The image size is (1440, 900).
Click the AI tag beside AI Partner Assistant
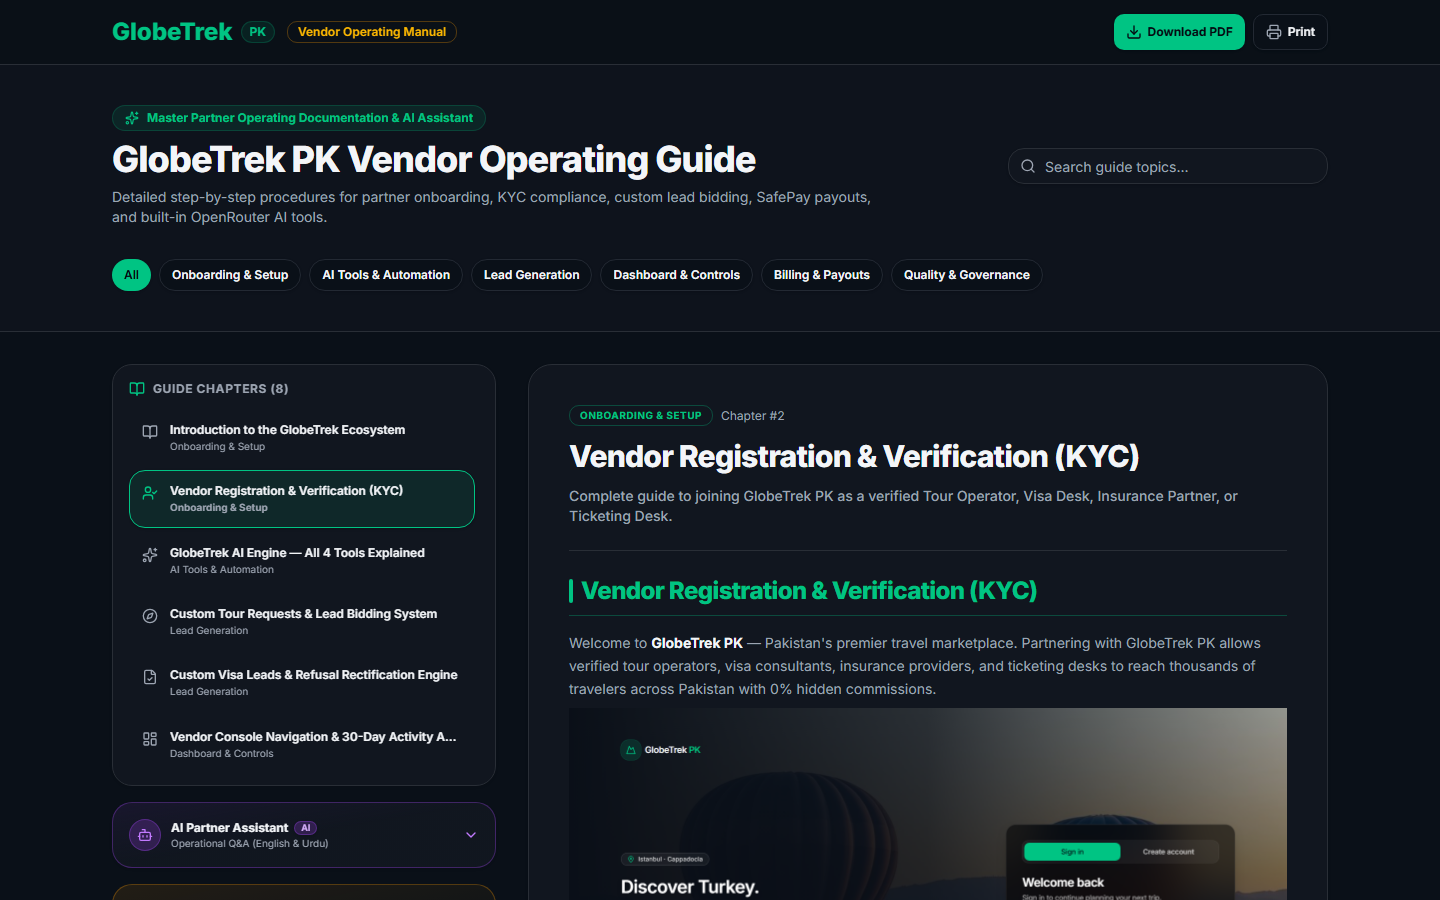pyautogui.click(x=306, y=828)
